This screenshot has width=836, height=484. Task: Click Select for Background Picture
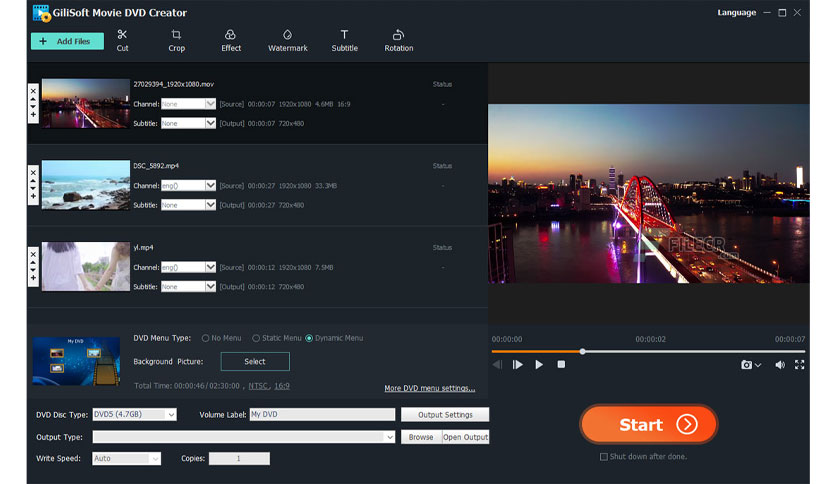click(x=255, y=361)
